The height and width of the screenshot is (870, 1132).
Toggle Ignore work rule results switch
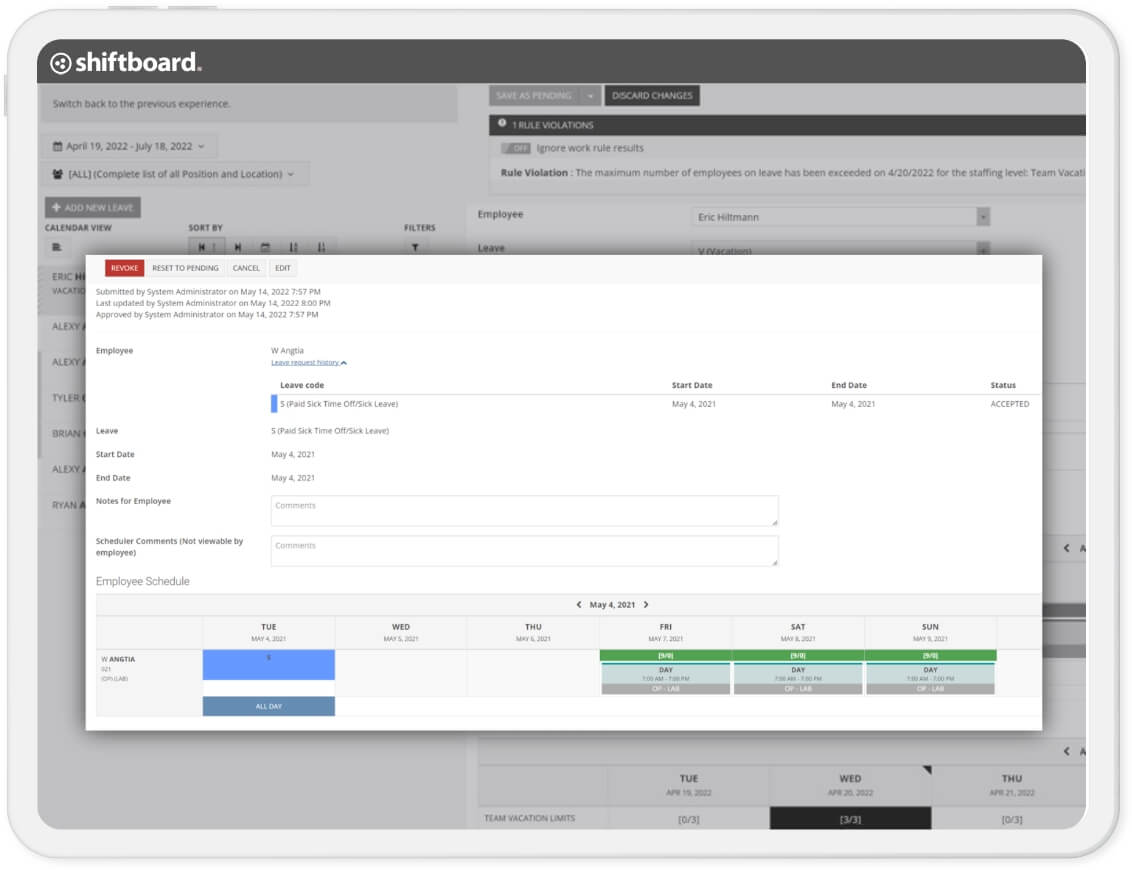[x=516, y=149]
